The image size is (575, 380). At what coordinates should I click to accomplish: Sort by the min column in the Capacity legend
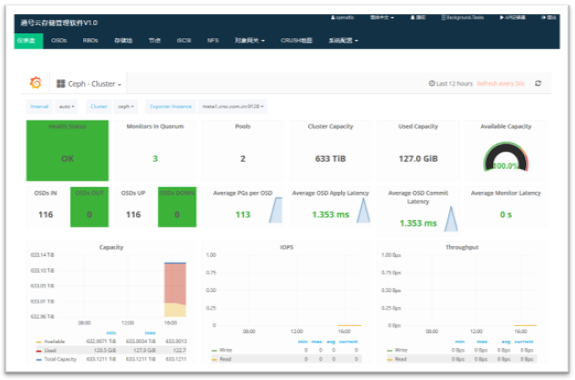111,333
